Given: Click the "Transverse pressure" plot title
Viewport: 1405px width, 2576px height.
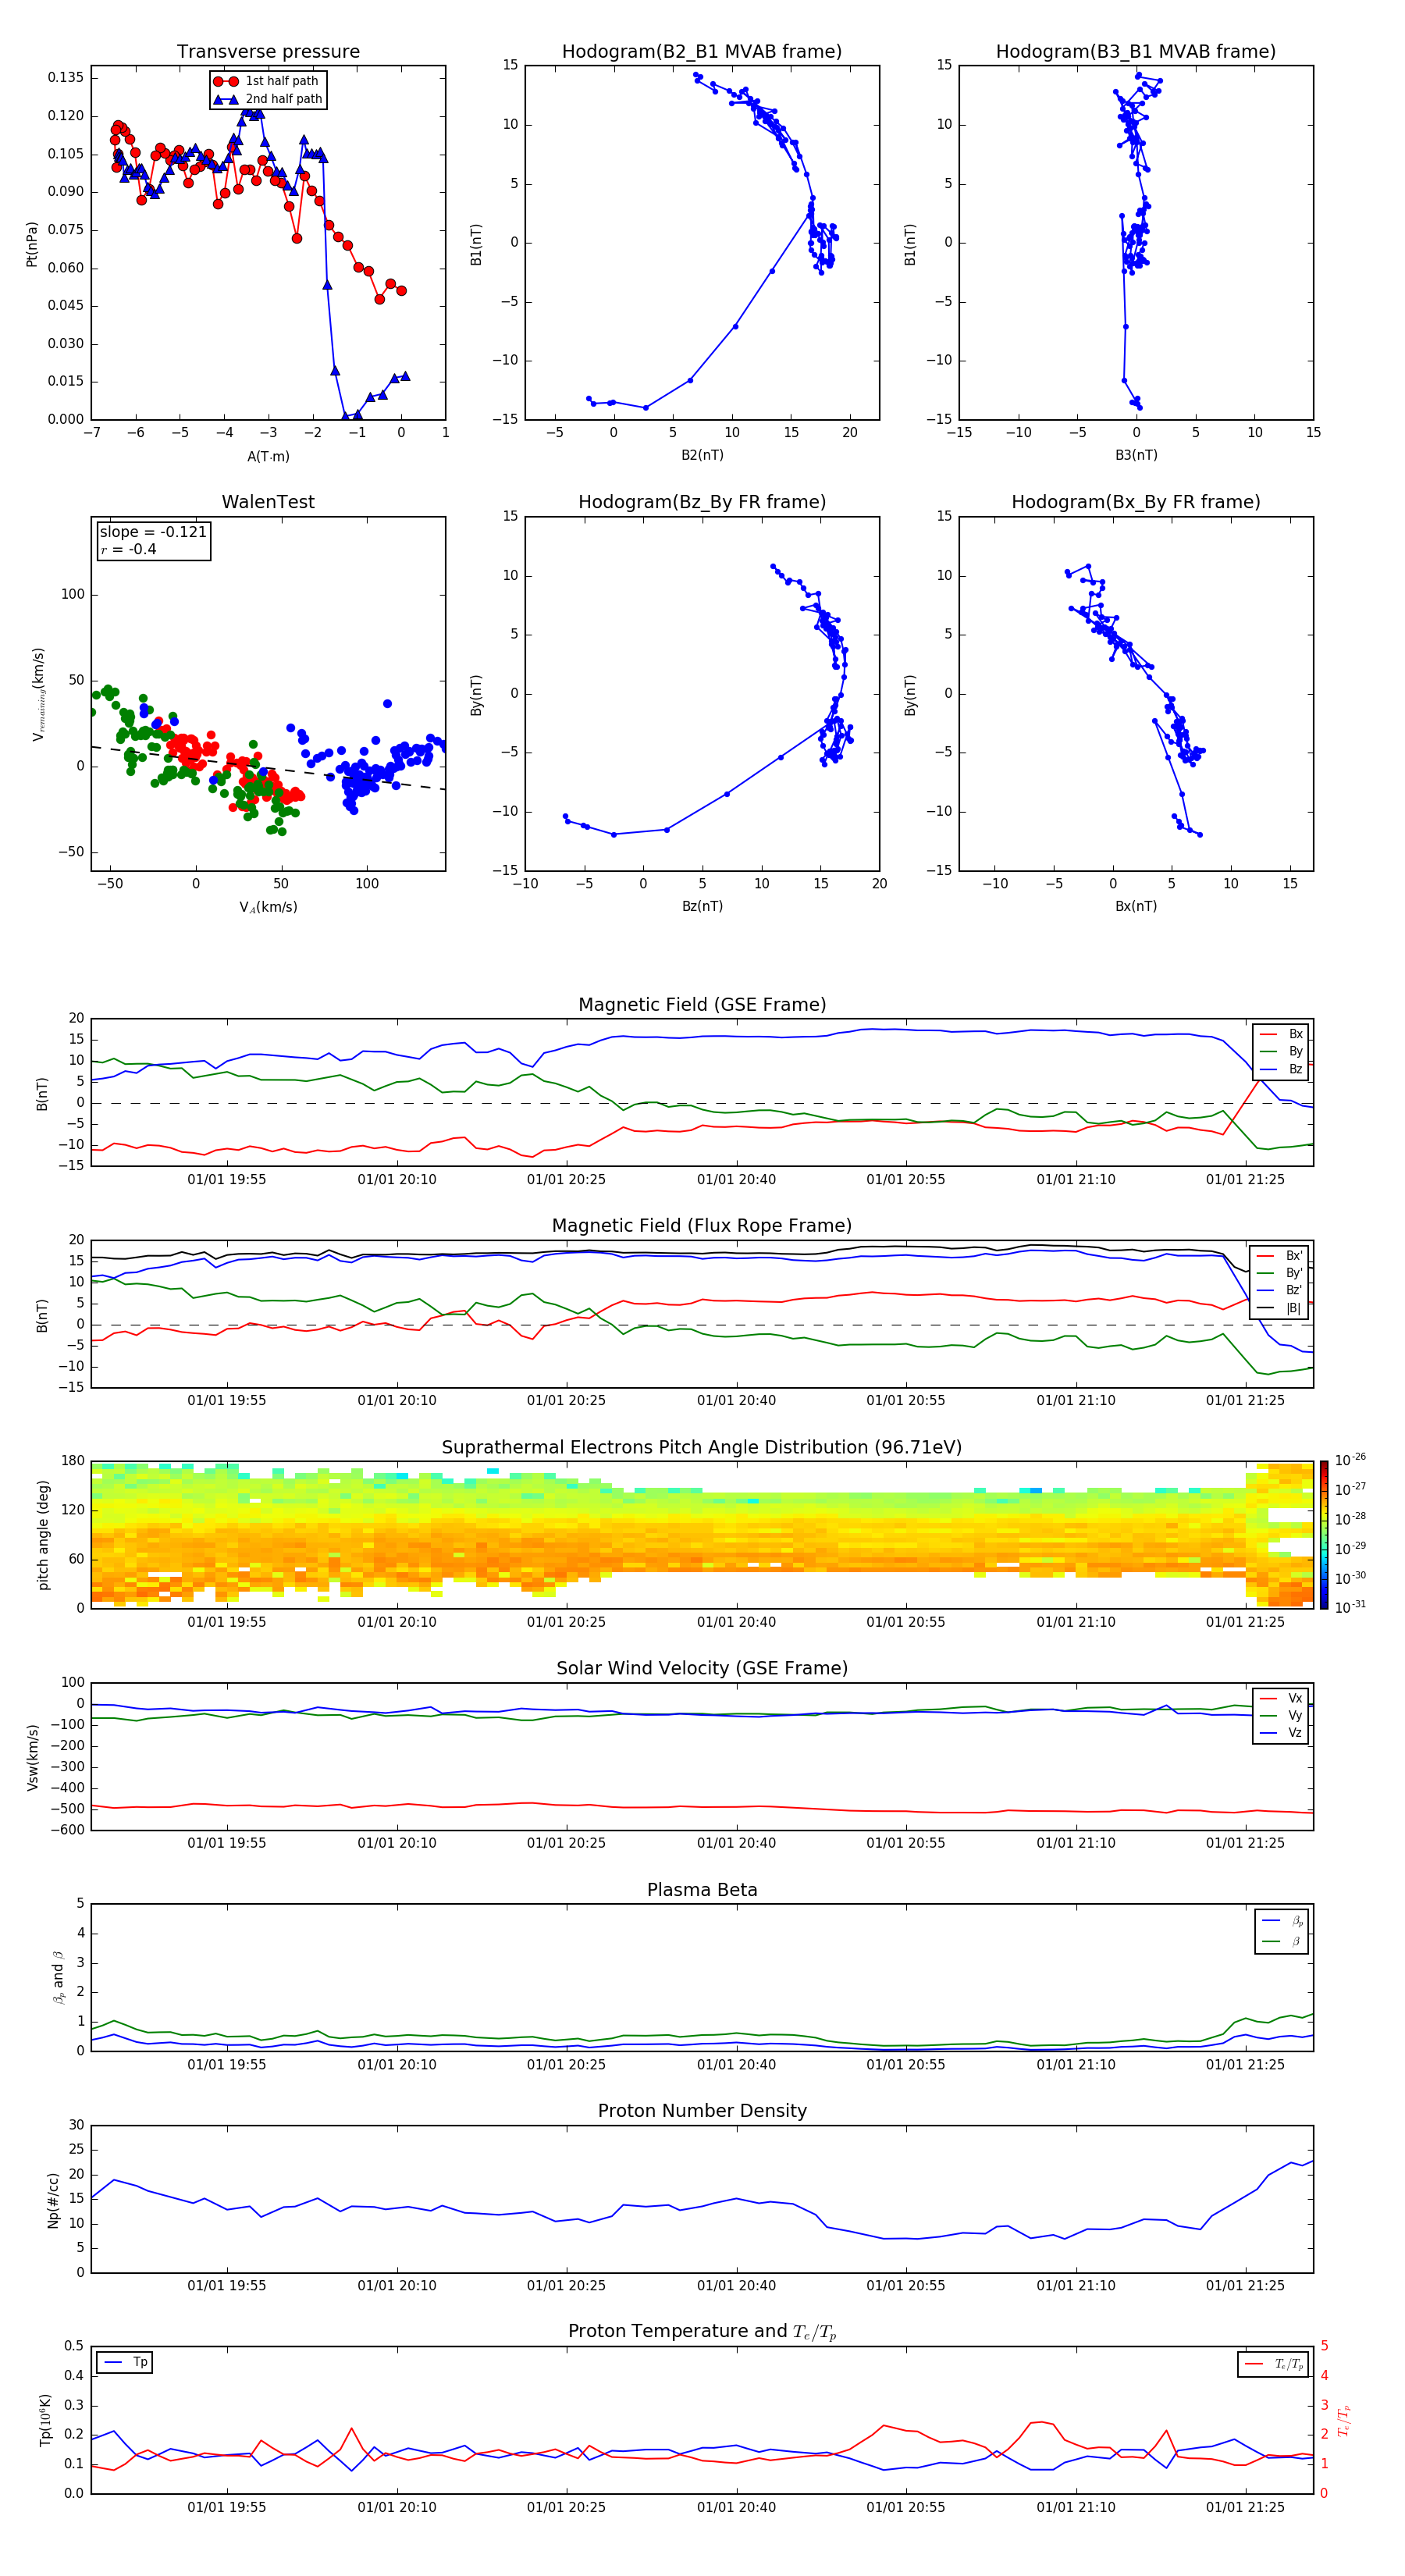Looking at the screenshot, I should point(268,52).
